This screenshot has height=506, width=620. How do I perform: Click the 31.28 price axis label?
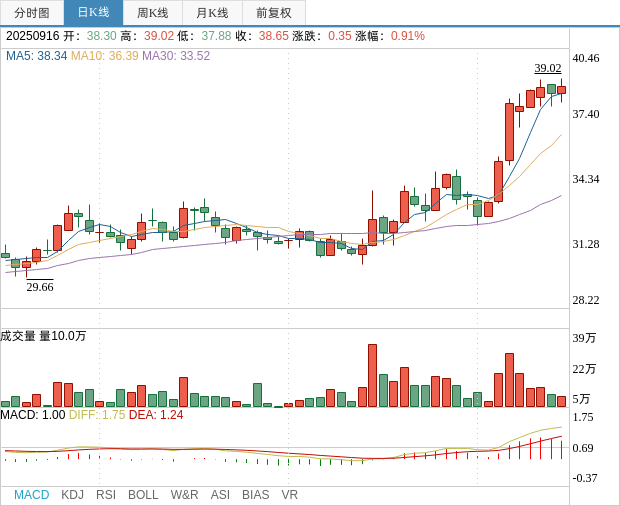(x=586, y=244)
